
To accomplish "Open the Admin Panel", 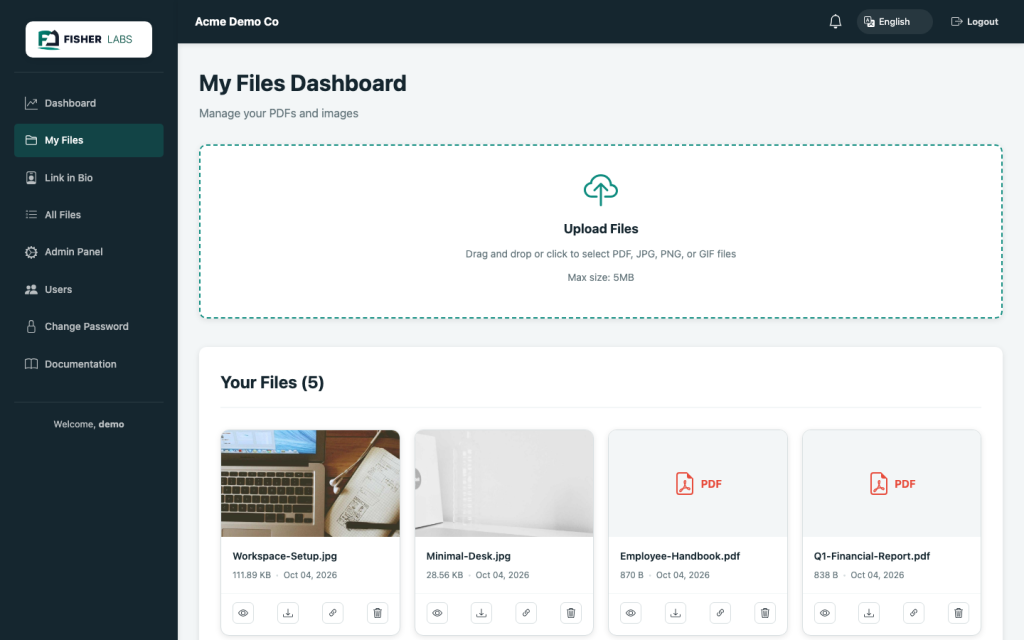I will (x=89, y=252).
